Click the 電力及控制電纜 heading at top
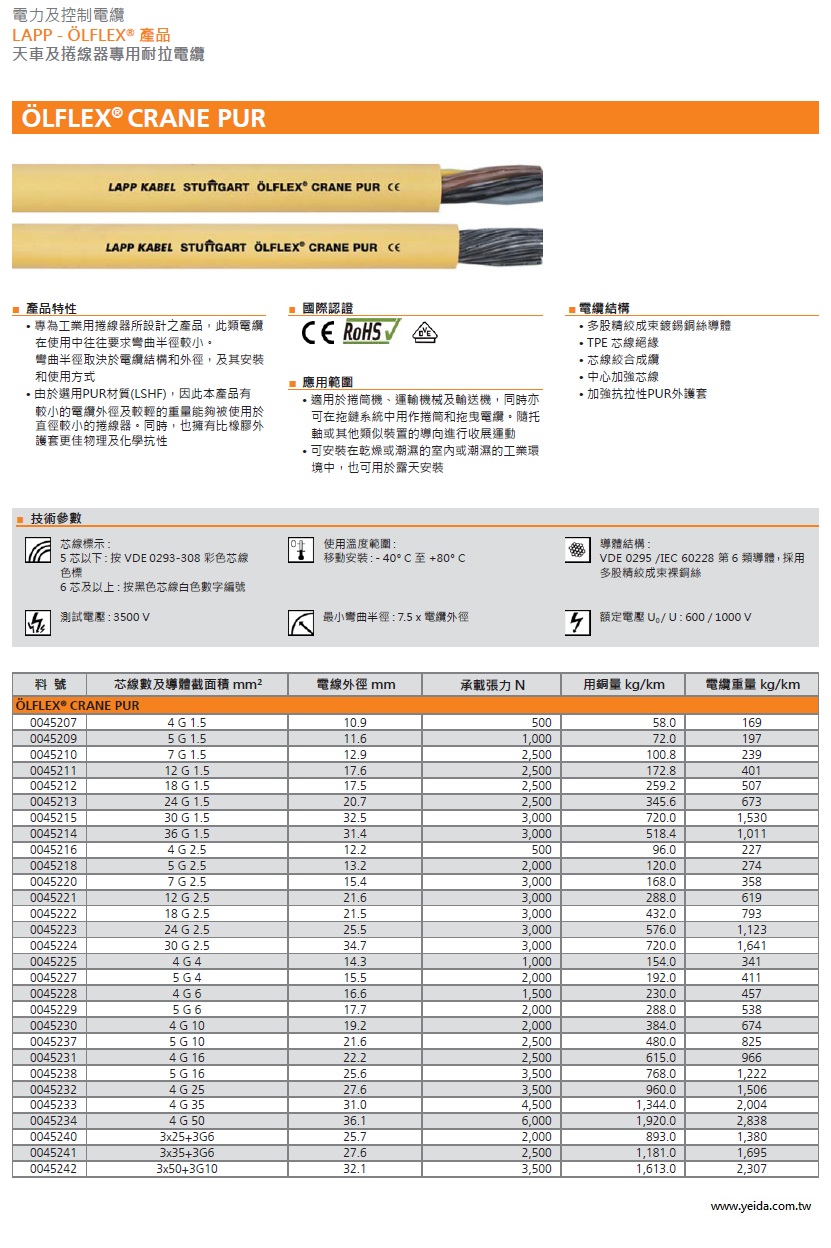Screen dimensions: 831x1248 (68, 15)
